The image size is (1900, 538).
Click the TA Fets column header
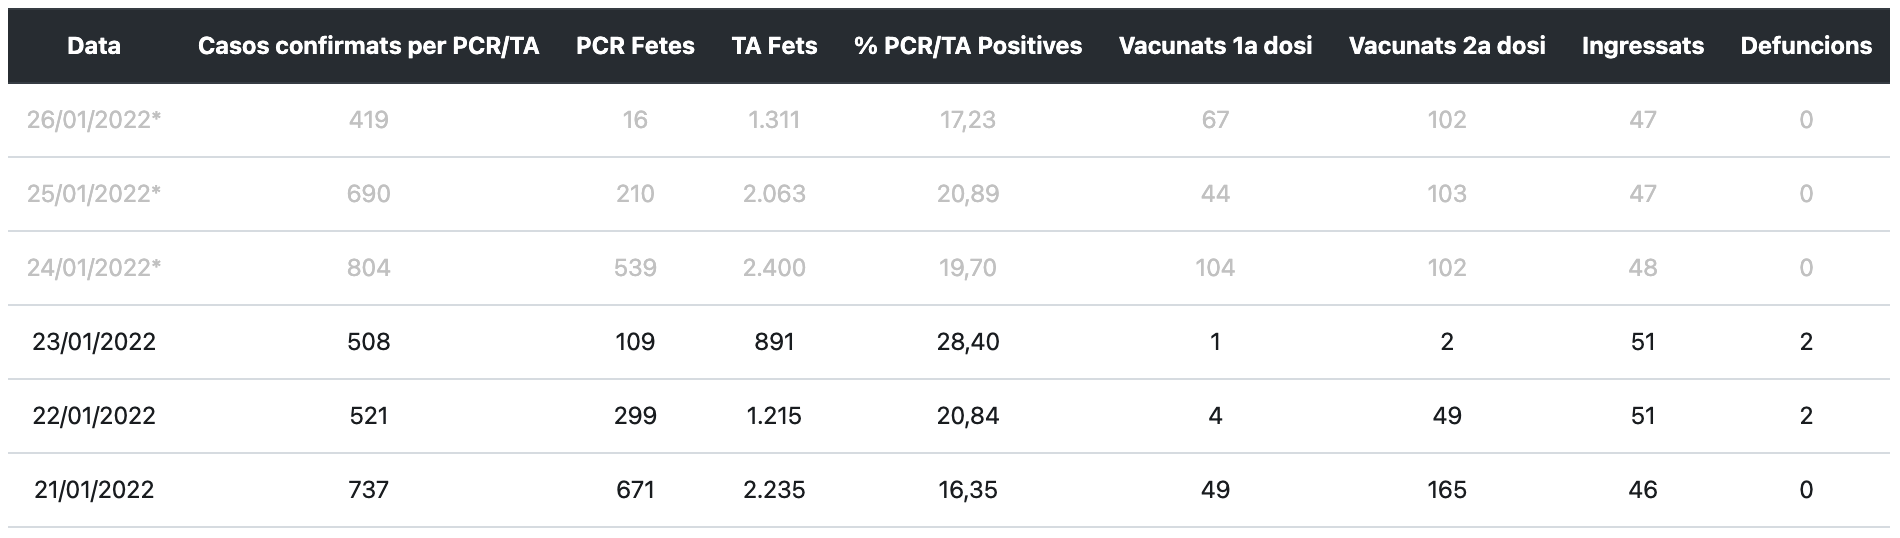coord(774,46)
